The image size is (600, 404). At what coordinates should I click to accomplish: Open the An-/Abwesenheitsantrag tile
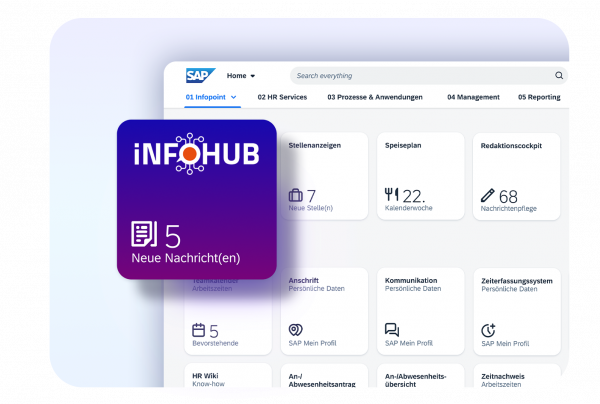(x=324, y=375)
